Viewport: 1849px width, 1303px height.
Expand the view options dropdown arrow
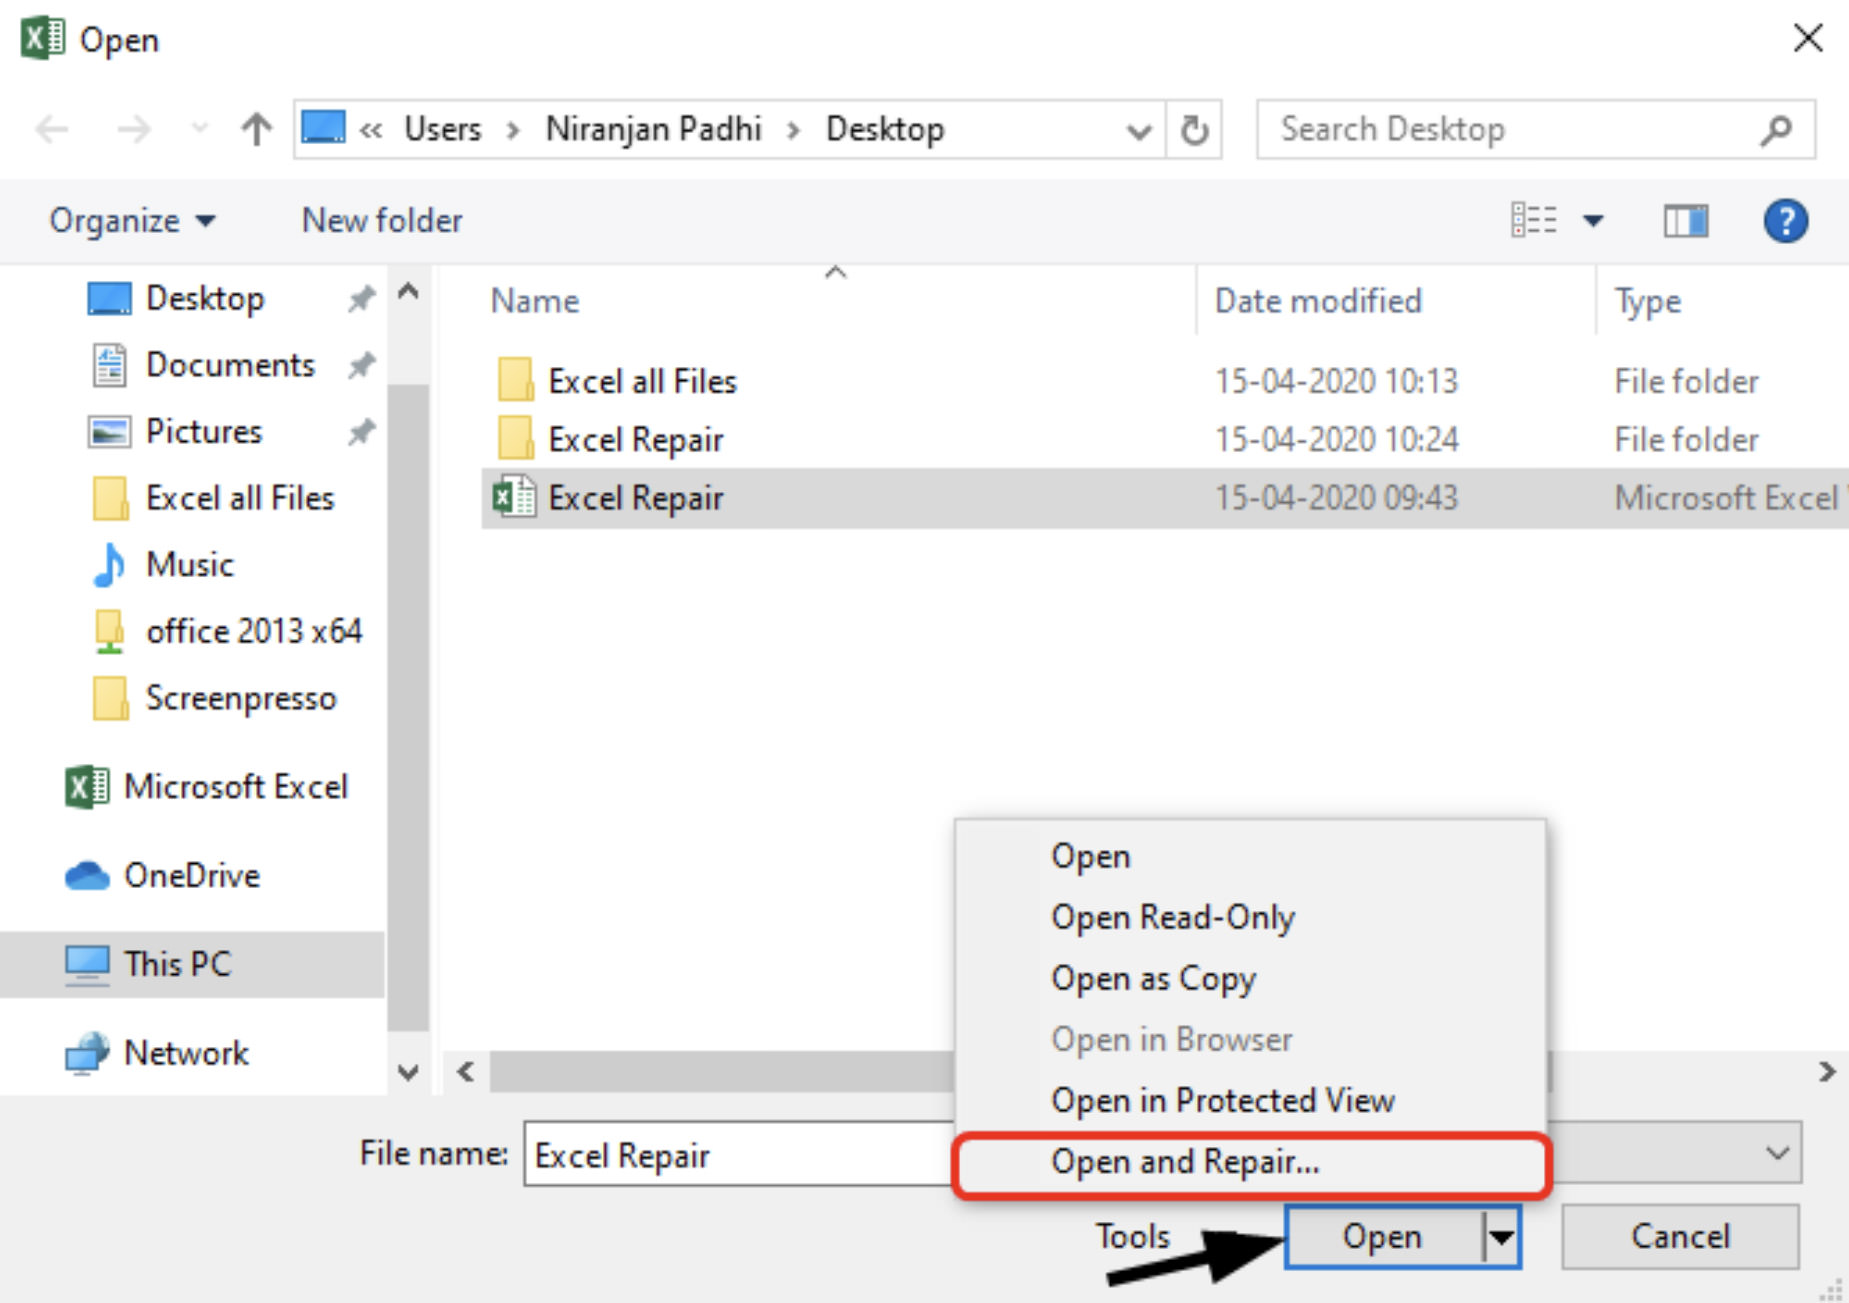[1593, 221]
